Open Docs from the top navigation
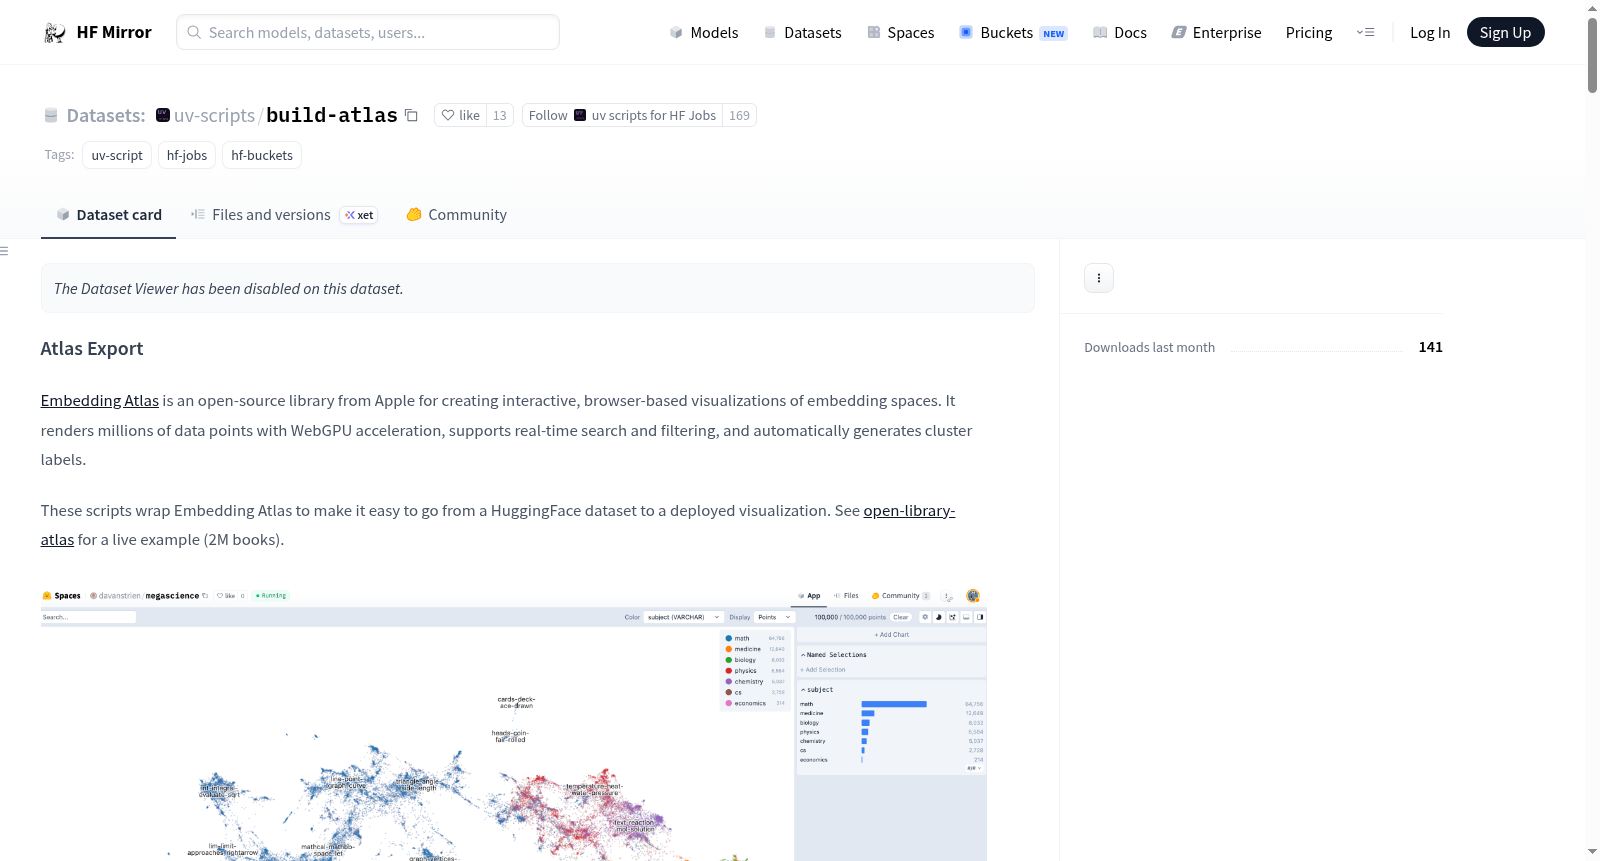Image resolution: width=1600 pixels, height=861 pixels. point(1120,33)
